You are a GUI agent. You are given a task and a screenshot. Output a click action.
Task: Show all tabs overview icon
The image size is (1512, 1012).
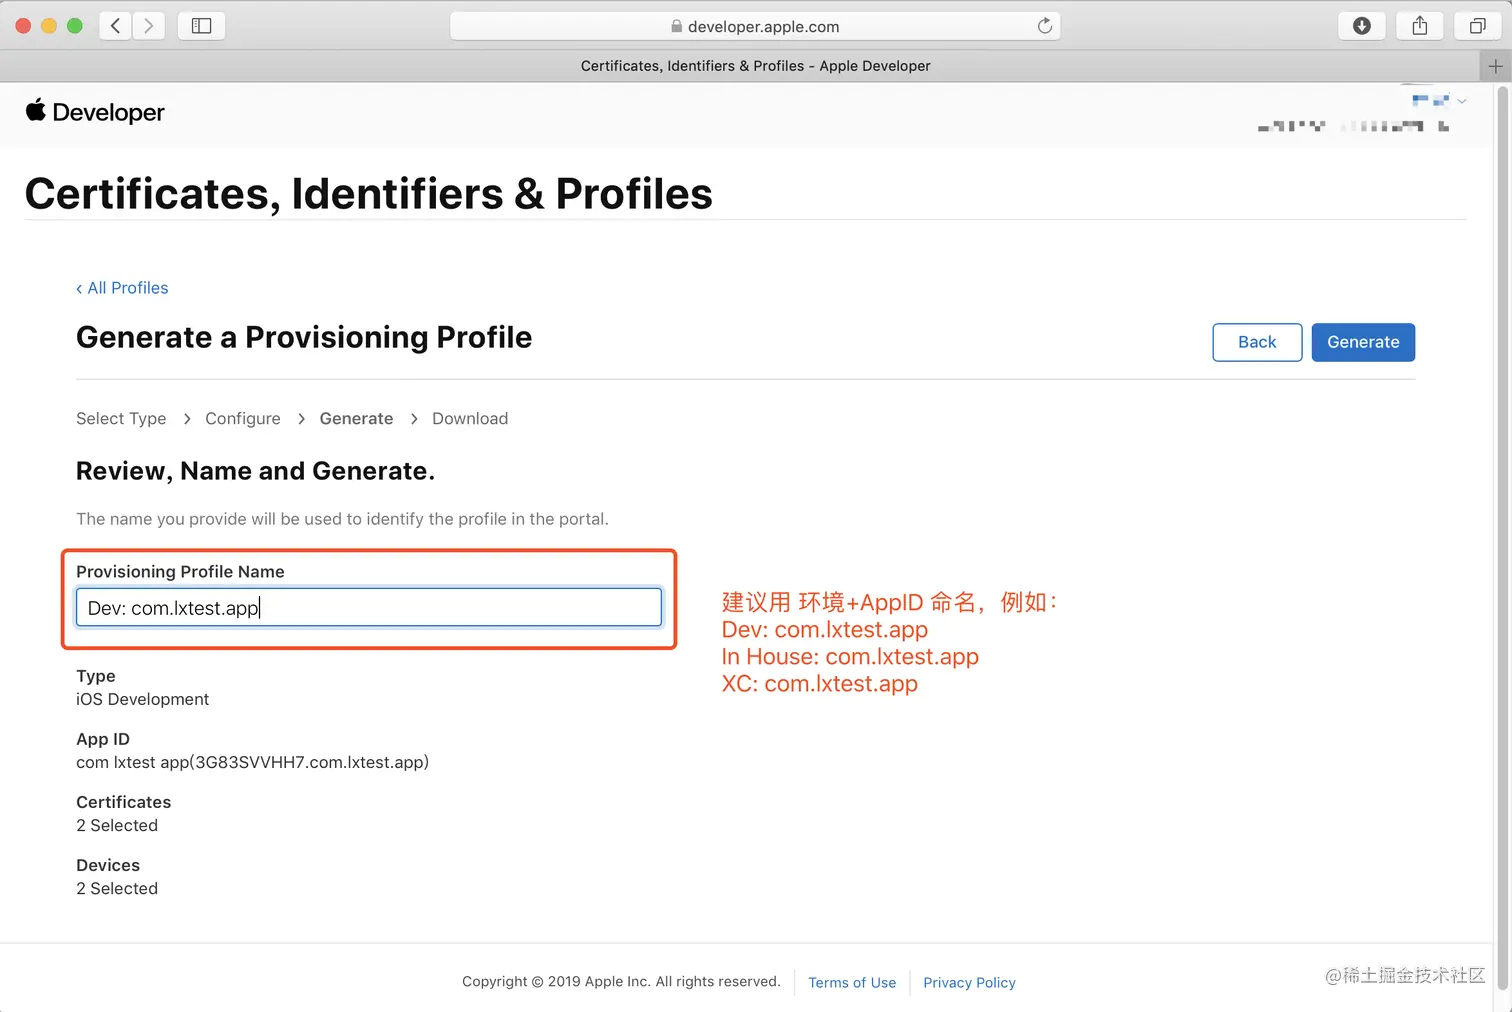tap(1477, 26)
